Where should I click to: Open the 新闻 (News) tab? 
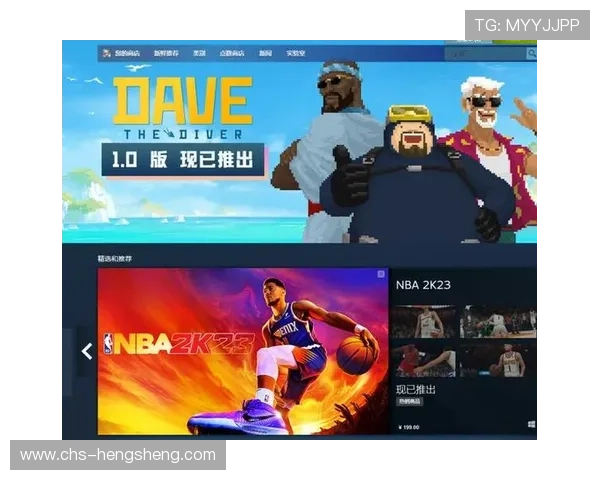(265, 53)
